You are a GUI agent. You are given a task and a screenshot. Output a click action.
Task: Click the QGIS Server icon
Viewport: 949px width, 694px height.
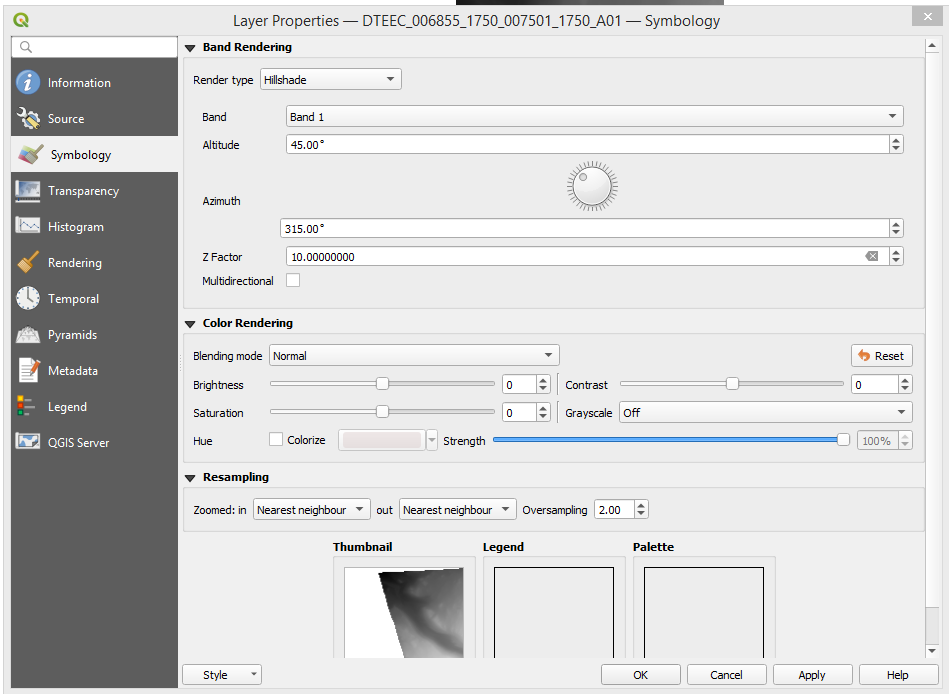click(x=28, y=442)
